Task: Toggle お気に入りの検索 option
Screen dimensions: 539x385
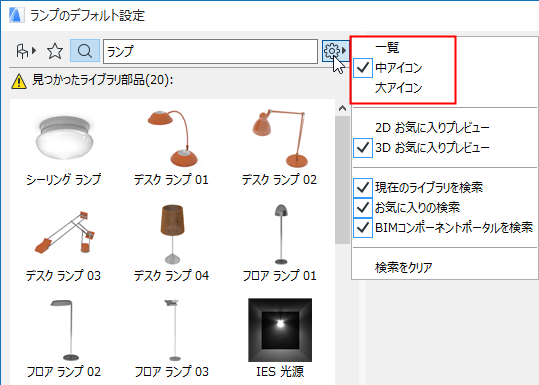Action: [363, 207]
